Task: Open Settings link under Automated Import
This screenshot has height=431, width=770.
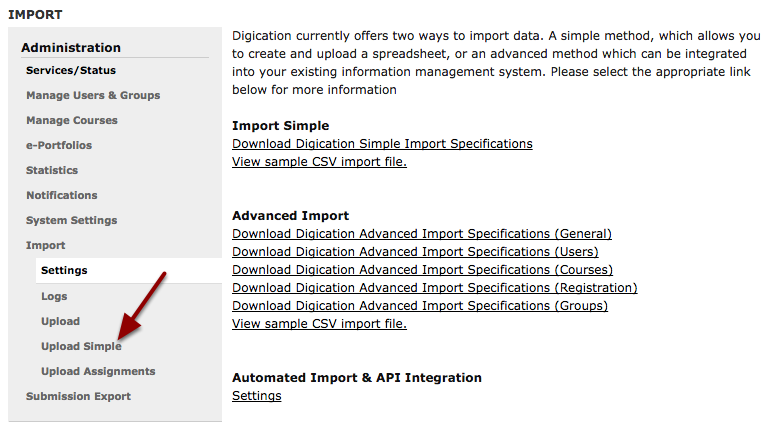Action: click(x=256, y=396)
